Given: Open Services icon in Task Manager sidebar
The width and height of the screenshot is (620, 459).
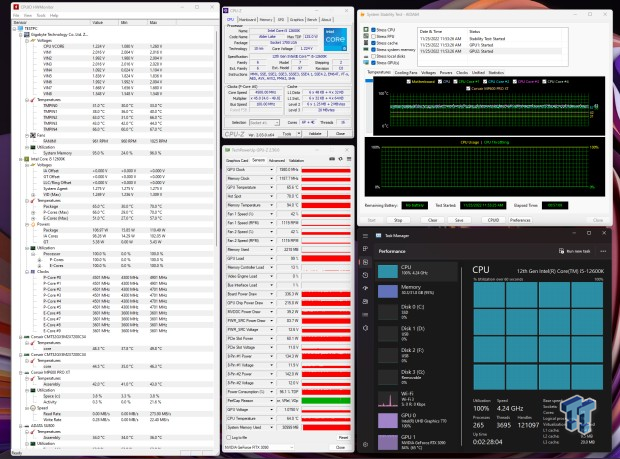Looking at the screenshot, I should pos(365,328).
